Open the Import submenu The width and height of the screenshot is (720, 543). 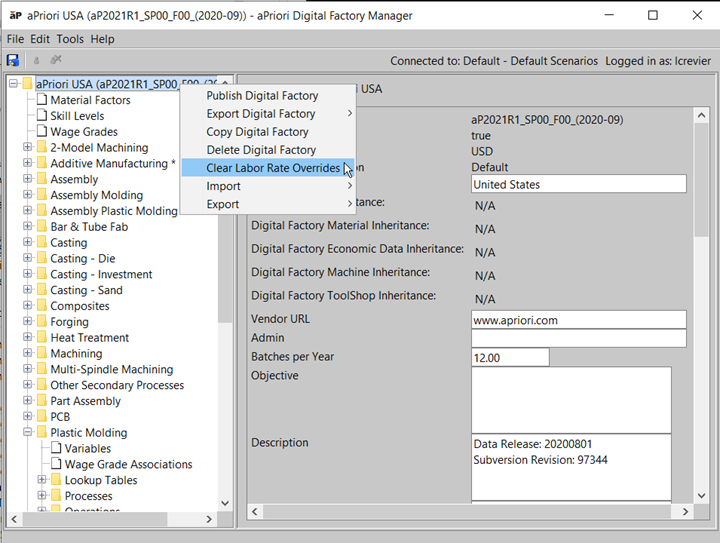[268, 186]
